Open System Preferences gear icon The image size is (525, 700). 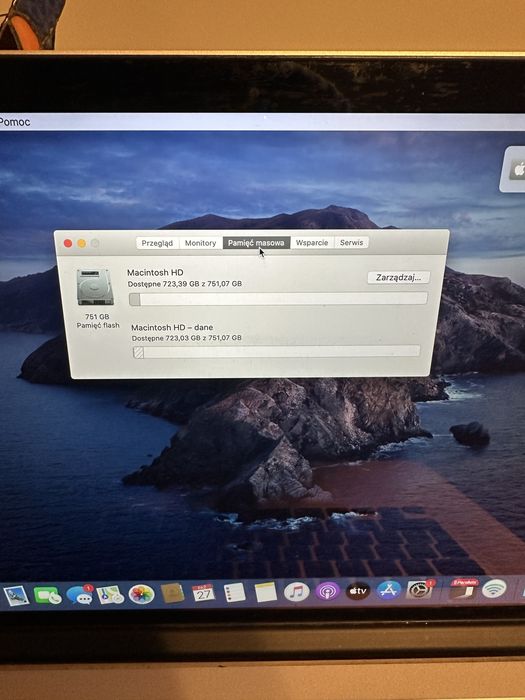click(420, 590)
